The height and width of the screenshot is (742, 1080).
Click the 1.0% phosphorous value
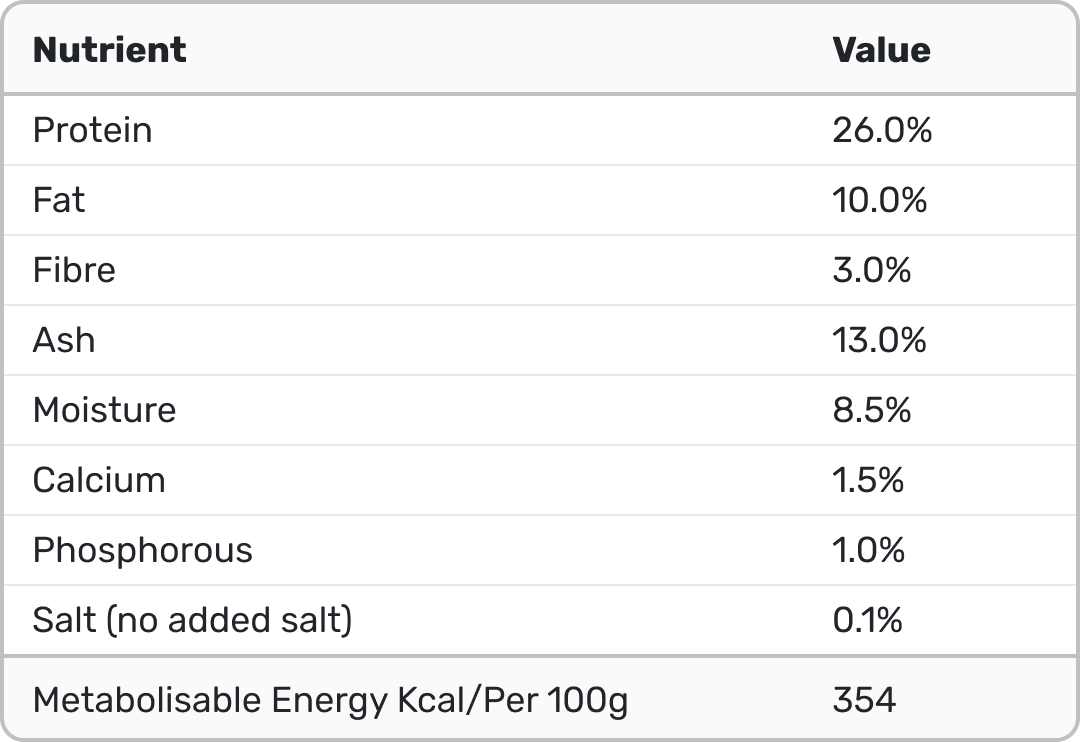point(868,550)
